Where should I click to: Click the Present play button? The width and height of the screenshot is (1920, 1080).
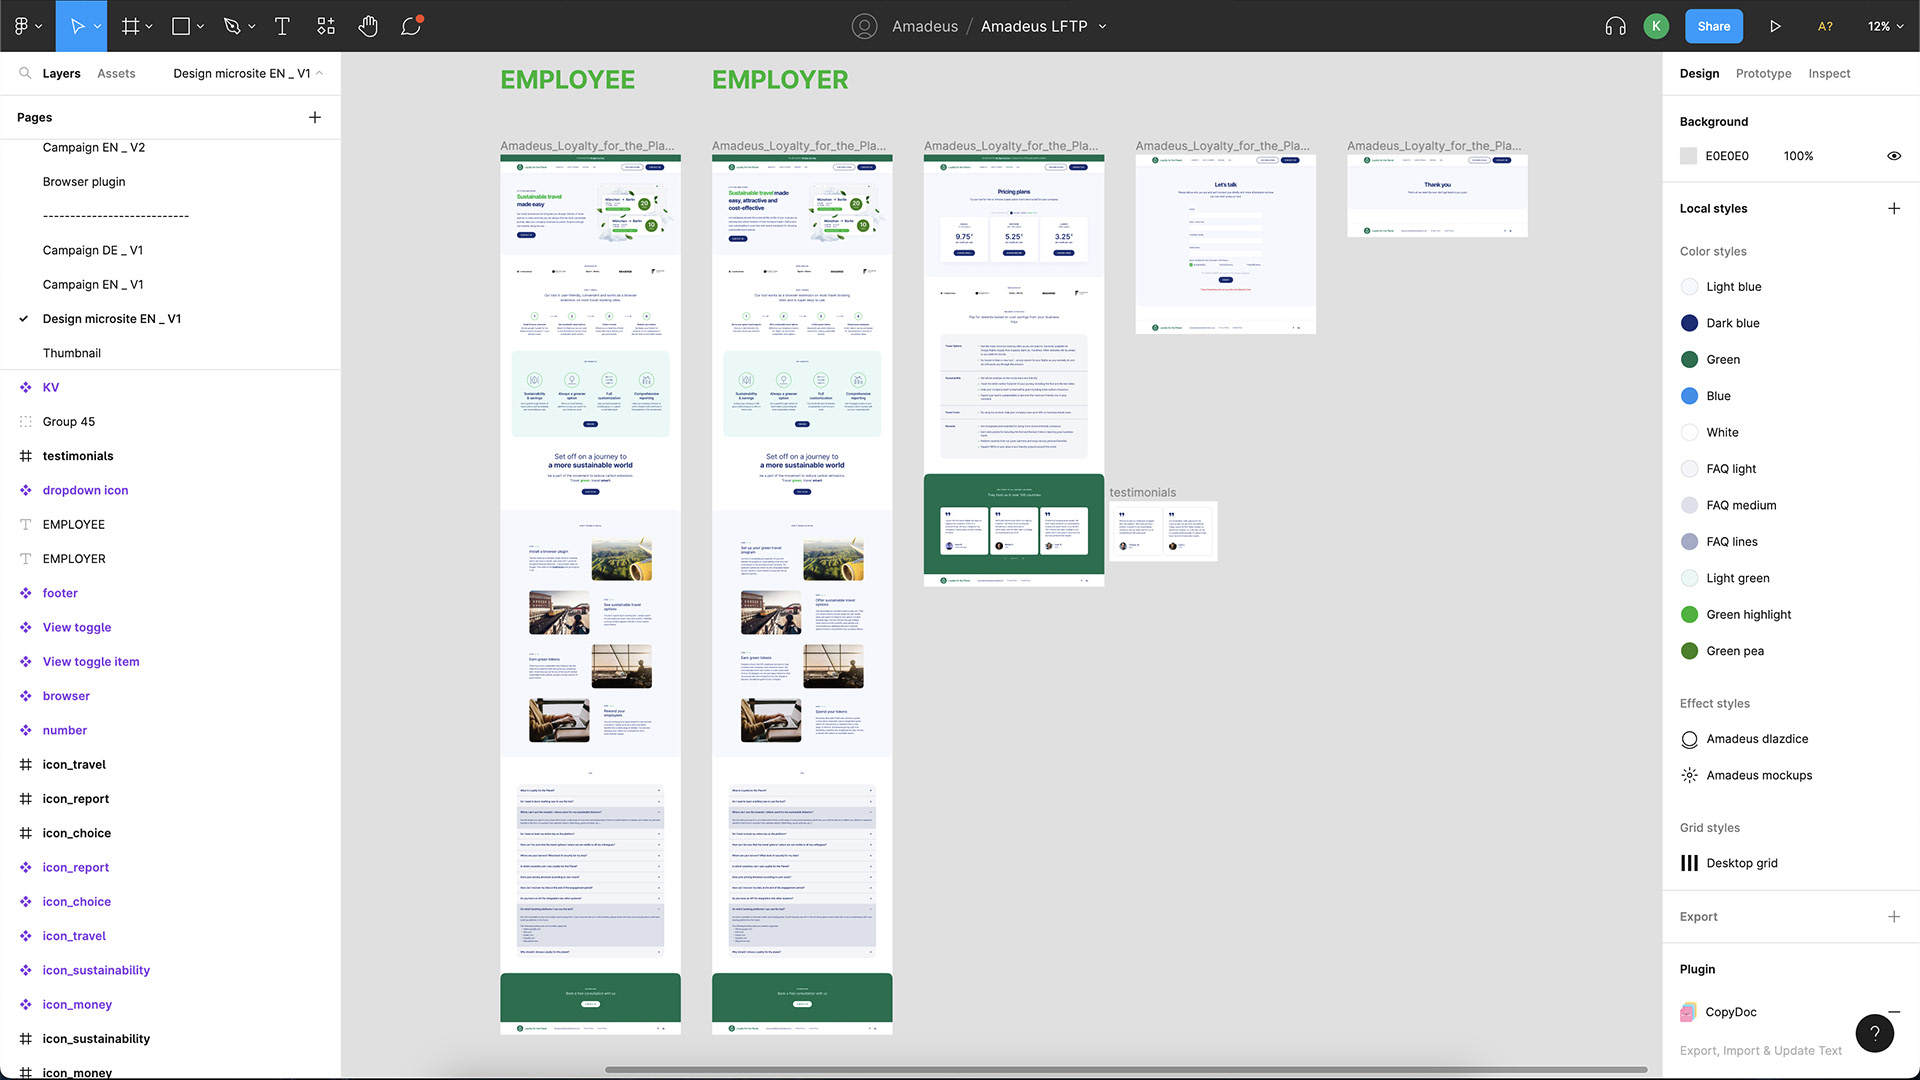(1775, 26)
